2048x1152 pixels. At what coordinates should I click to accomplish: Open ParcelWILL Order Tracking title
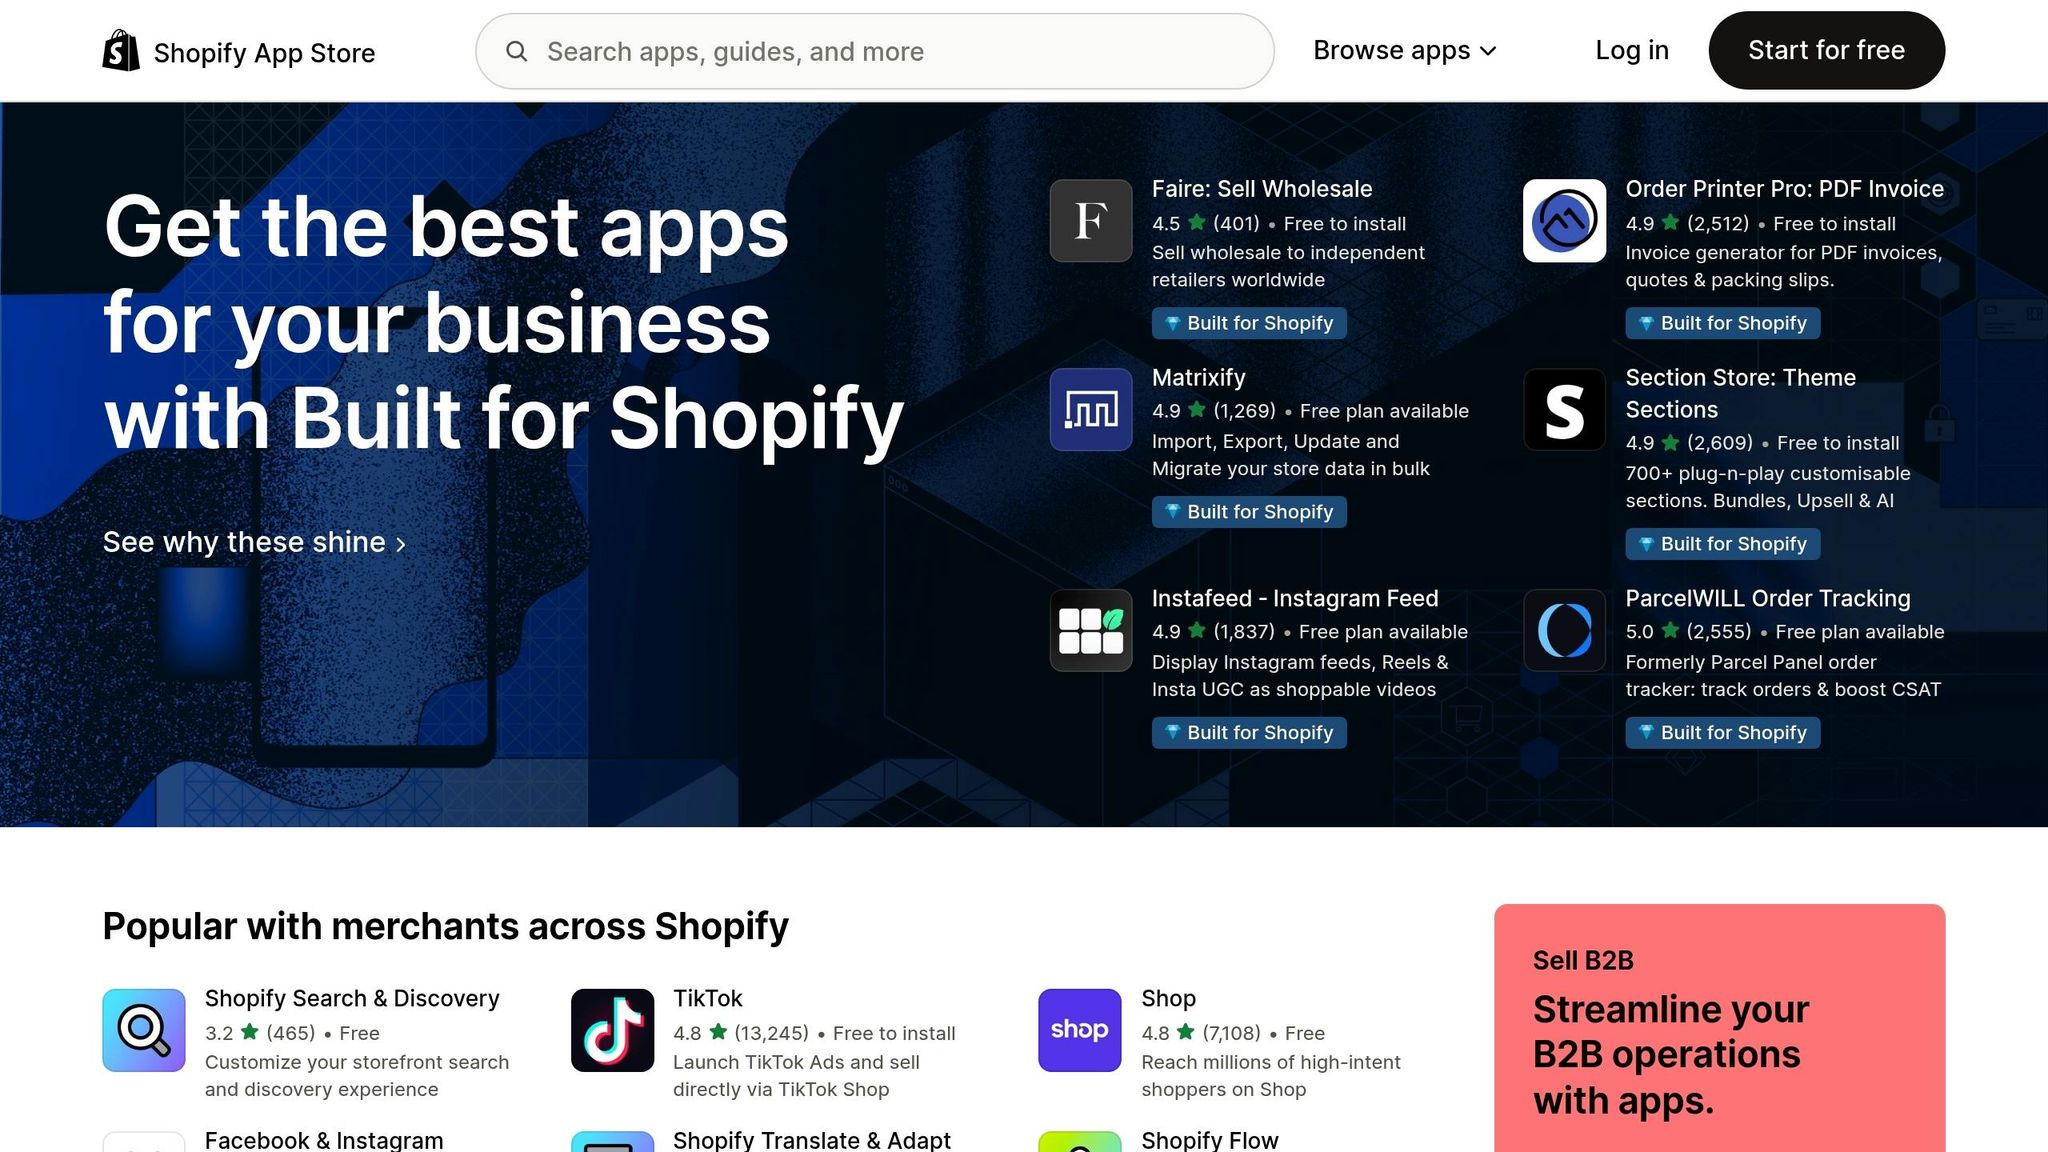pyautogui.click(x=1768, y=599)
